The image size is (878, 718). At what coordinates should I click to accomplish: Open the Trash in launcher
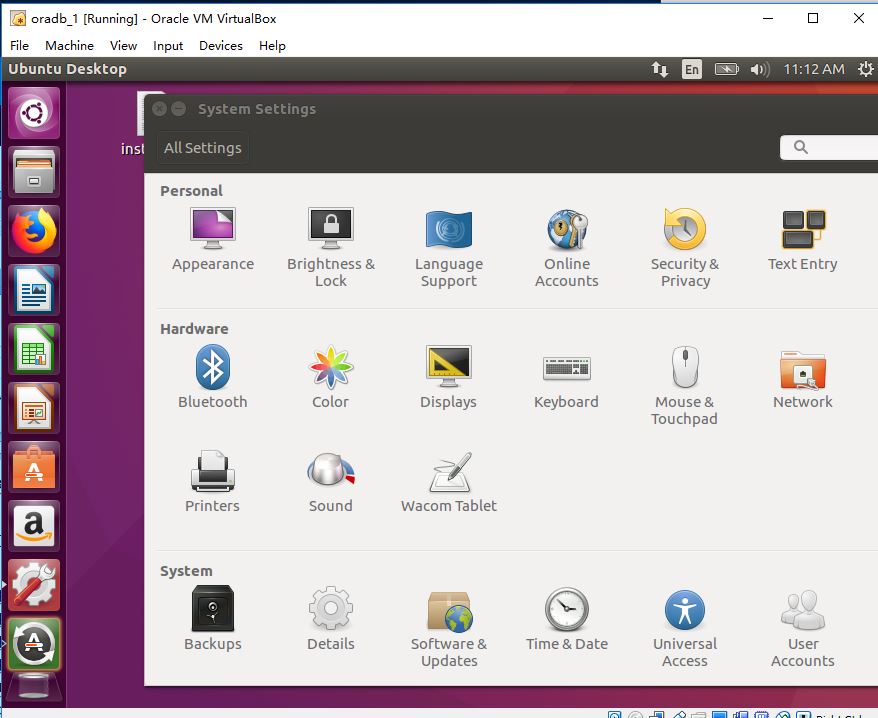[x=34, y=687]
